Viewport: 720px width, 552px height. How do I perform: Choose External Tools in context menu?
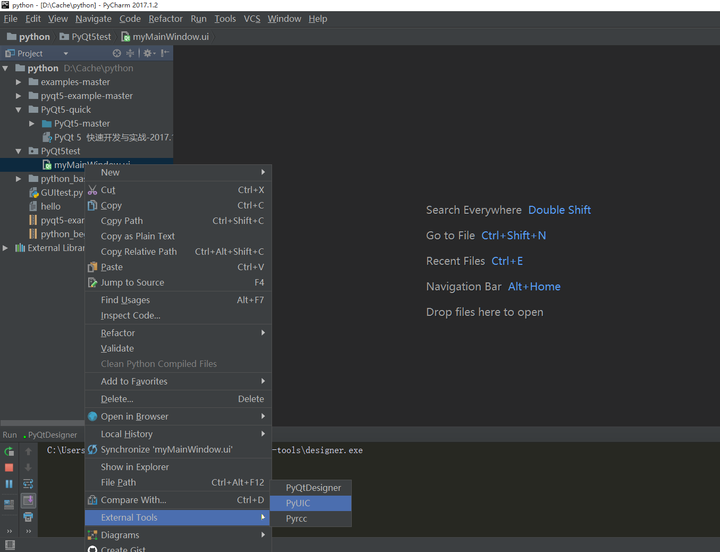[178, 518]
